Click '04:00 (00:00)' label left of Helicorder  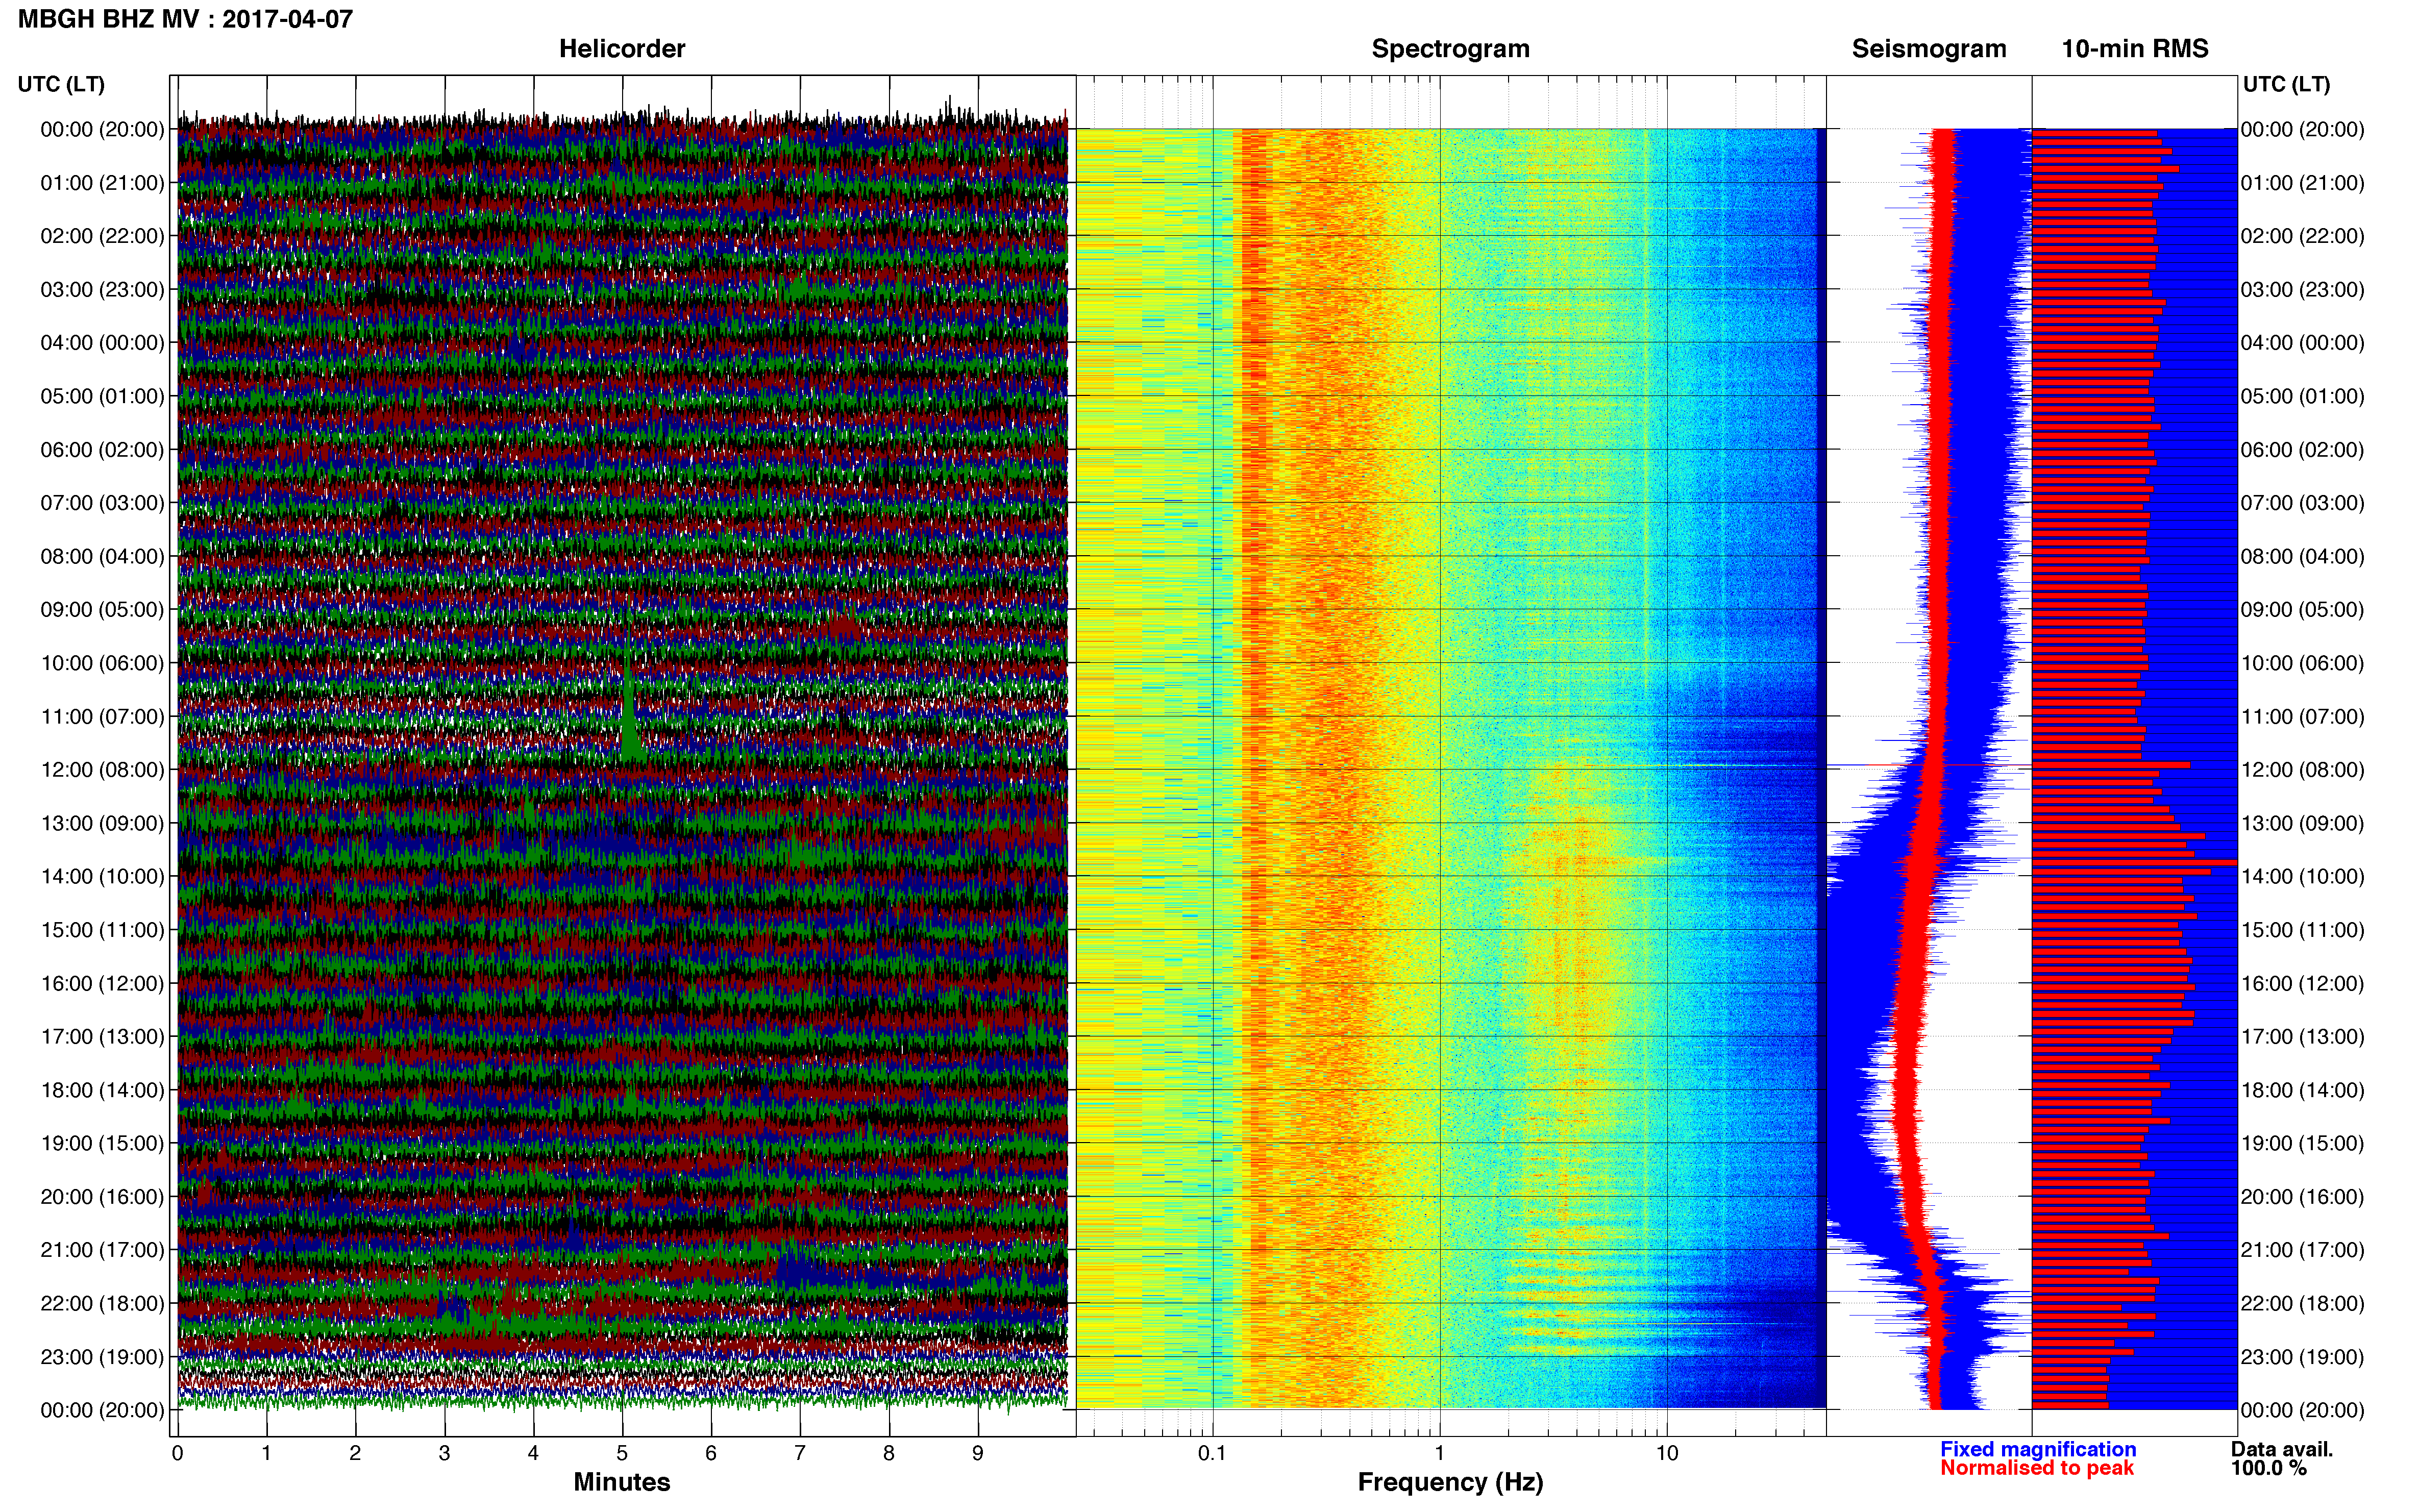click(x=102, y=343)
